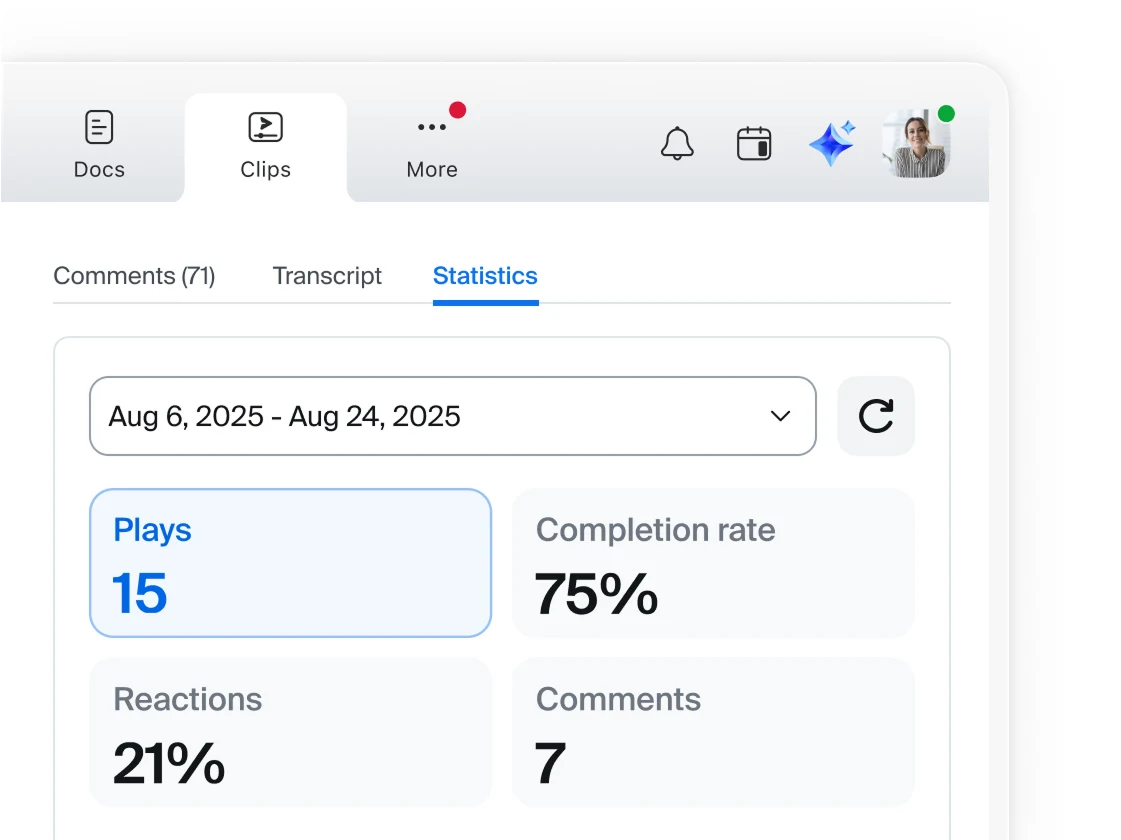Click the green online status indicator
The width and height of the screenshot is (1121, 840).
946,114
